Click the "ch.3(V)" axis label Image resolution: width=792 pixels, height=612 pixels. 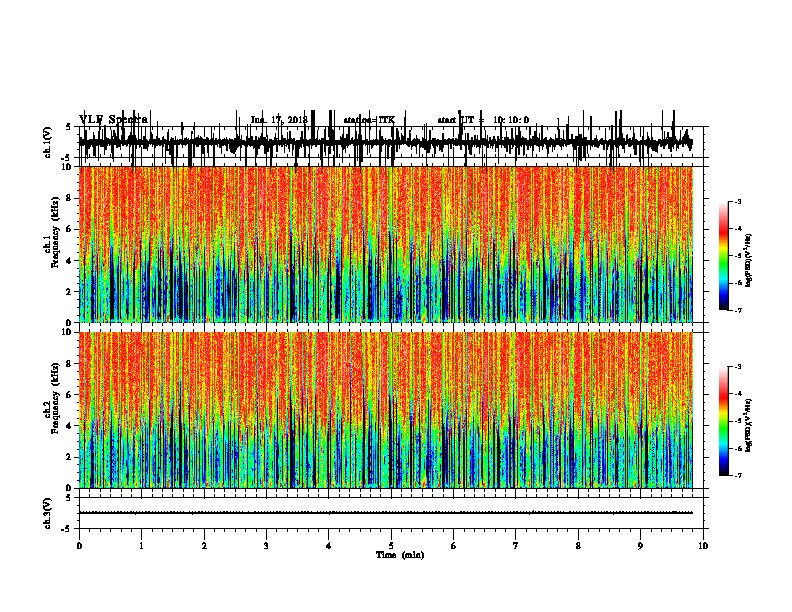pyautogui.click(x=48, y=513)
